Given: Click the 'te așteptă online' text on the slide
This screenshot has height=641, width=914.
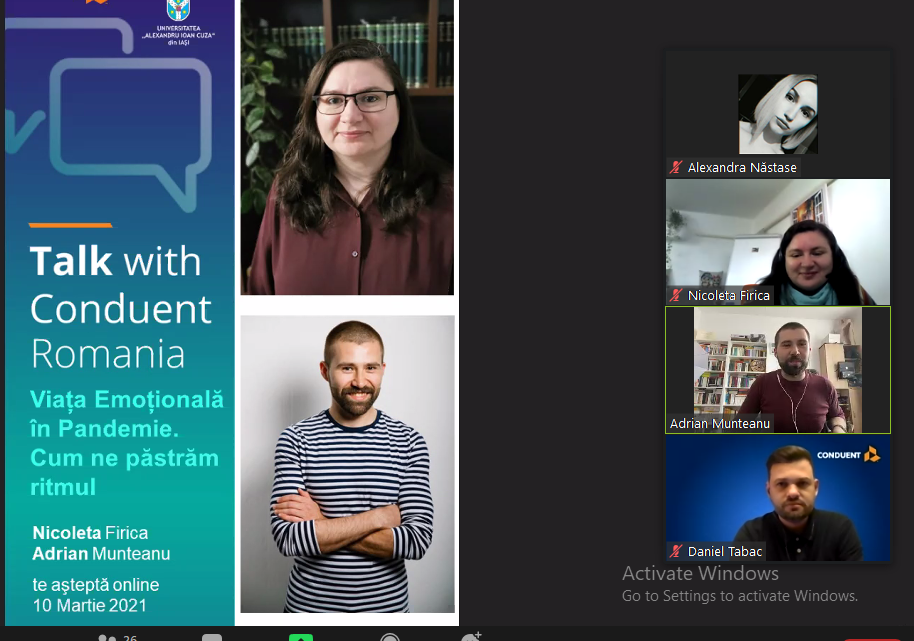Looking at the screenshot, I should point(96,584).
